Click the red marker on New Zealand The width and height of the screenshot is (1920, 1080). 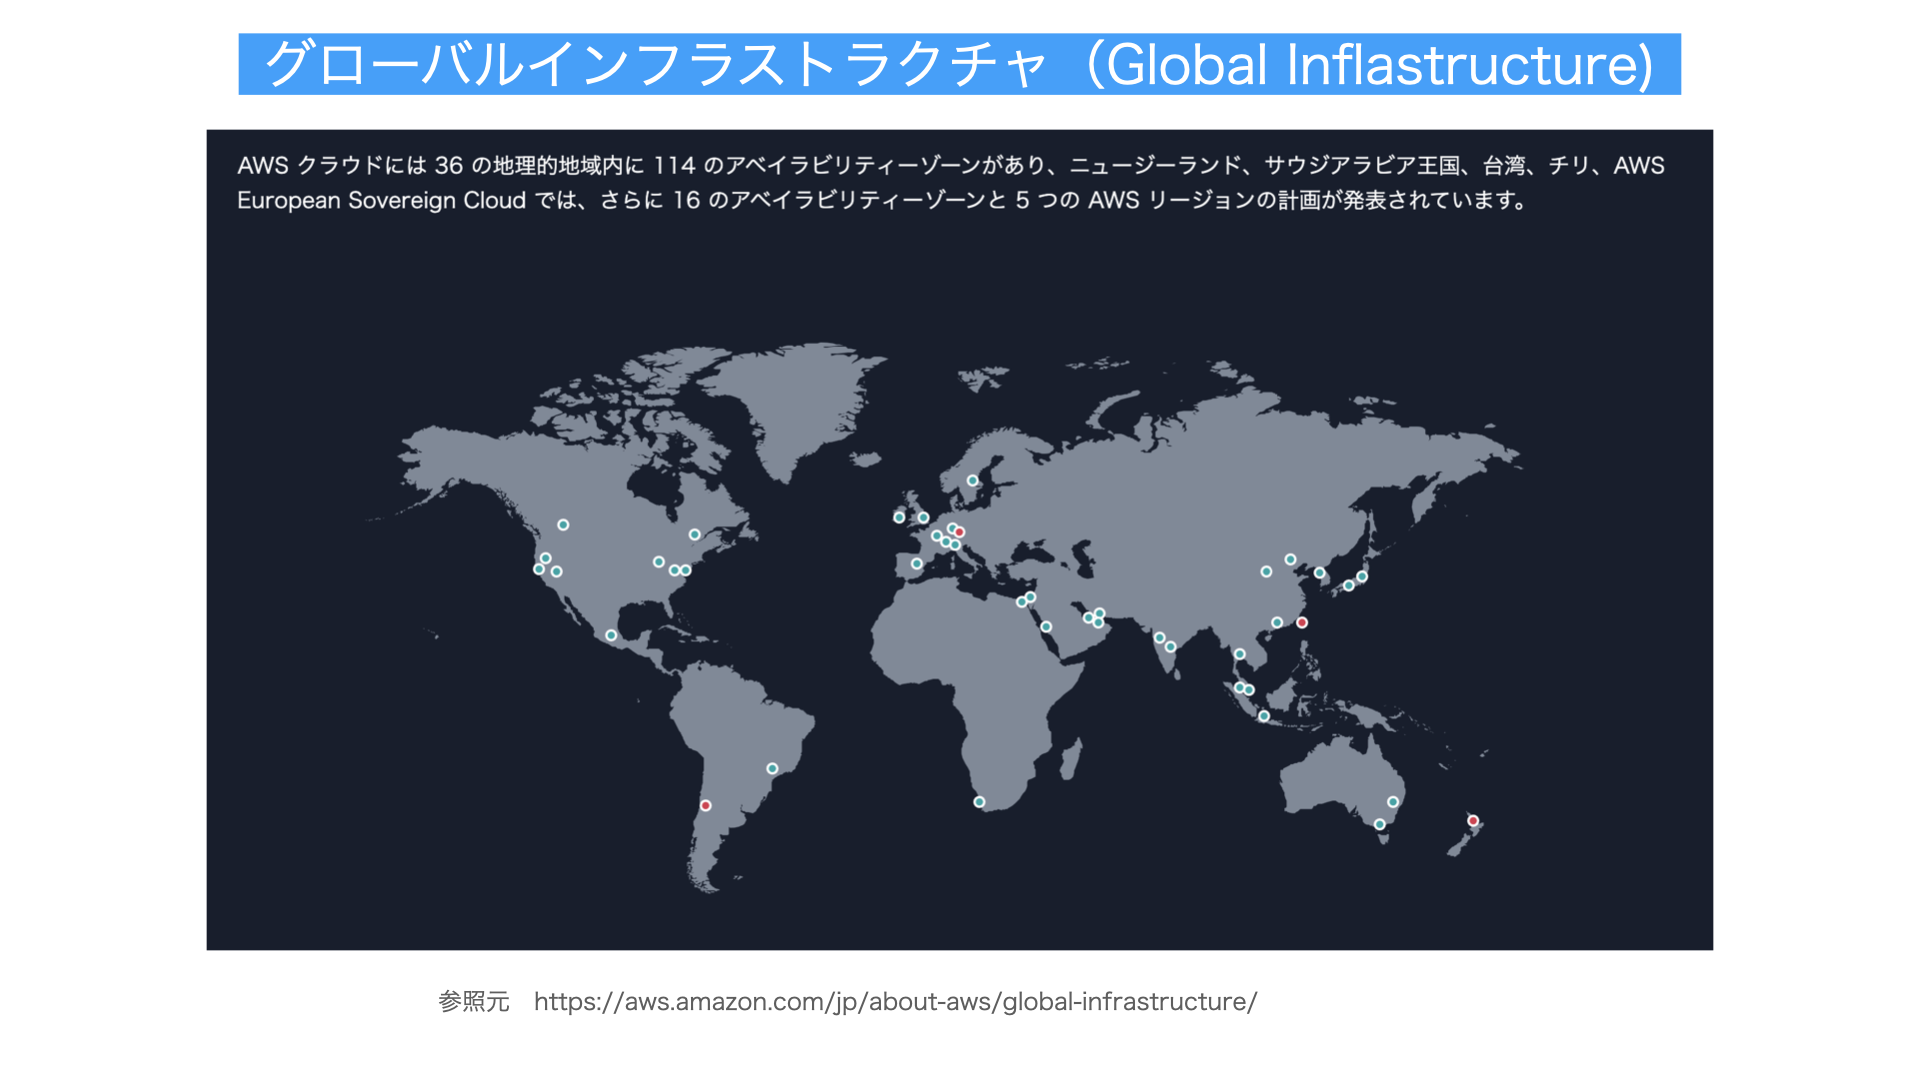pyautogui.click(x=1473, y=820)
